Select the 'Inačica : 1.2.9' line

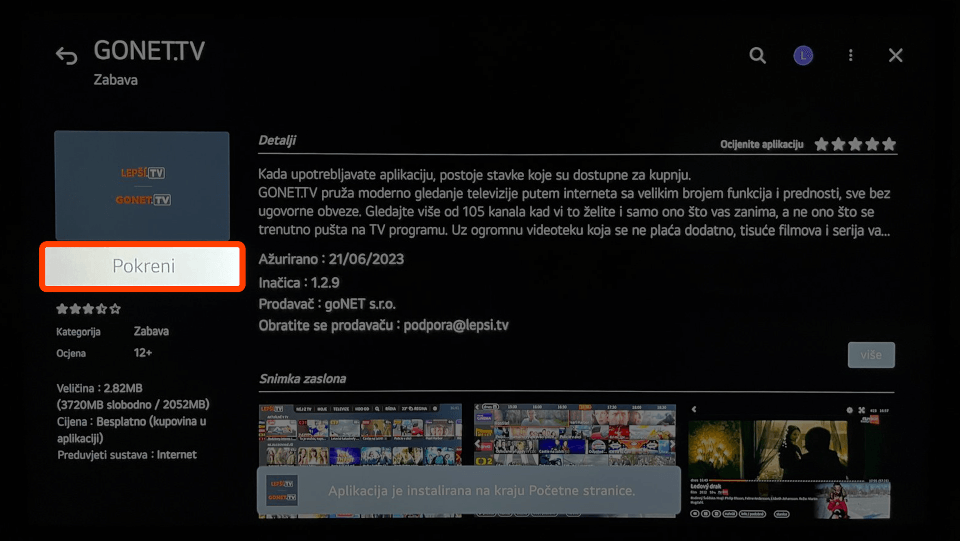pos(299,283)
